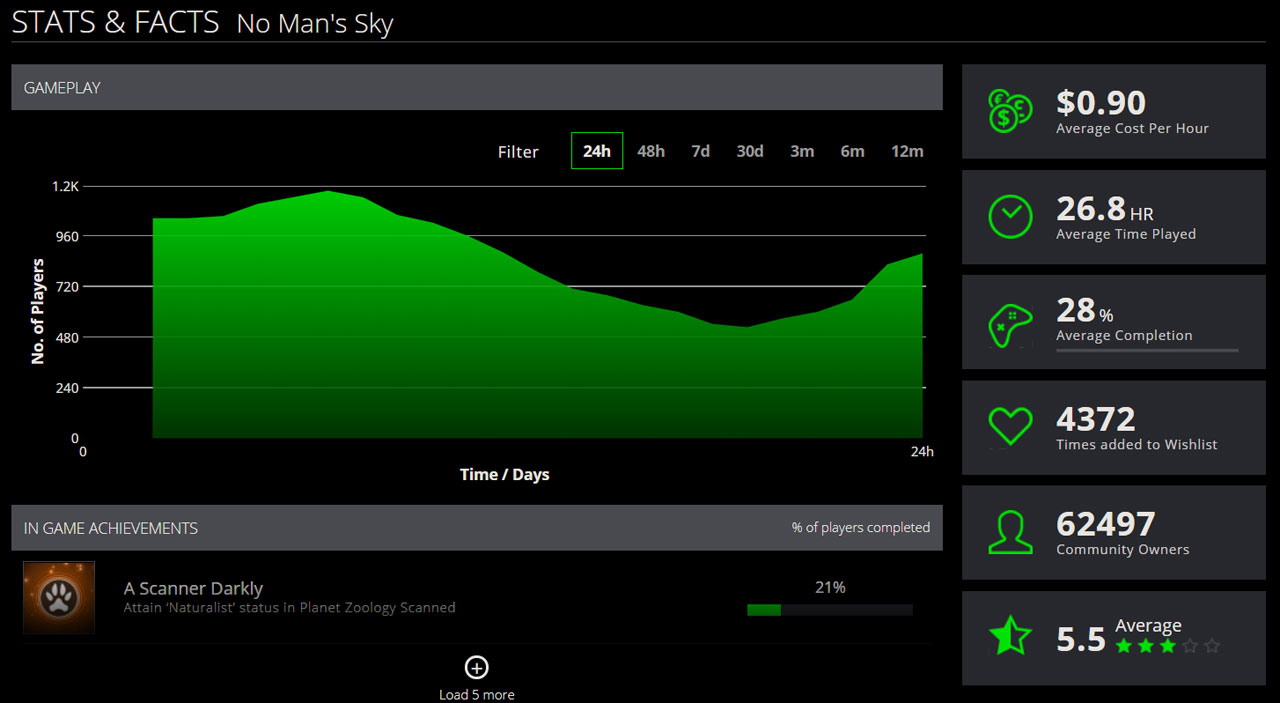The height and width of the screenshot is (703, 1280).
Task: Click the 62497 owners count
Action: [1106, 524]
